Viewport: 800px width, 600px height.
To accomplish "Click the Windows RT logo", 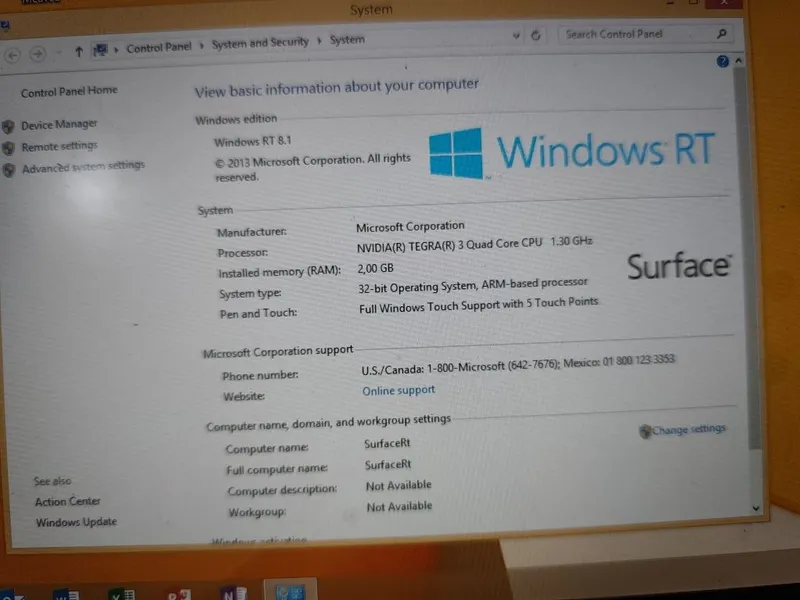I will [x=572, y=153].
